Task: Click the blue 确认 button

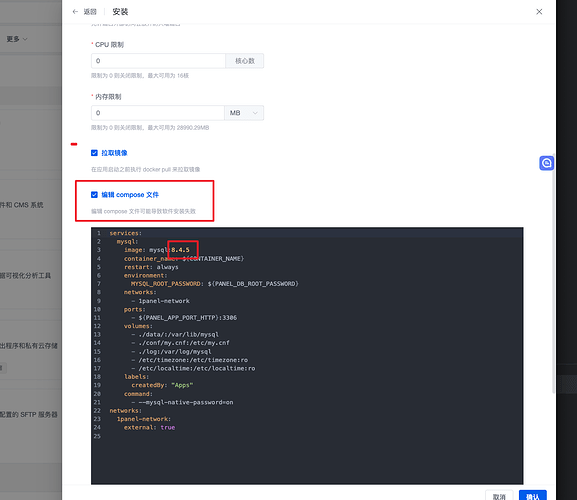Action: pyautogui.click(x=532, y=496)
